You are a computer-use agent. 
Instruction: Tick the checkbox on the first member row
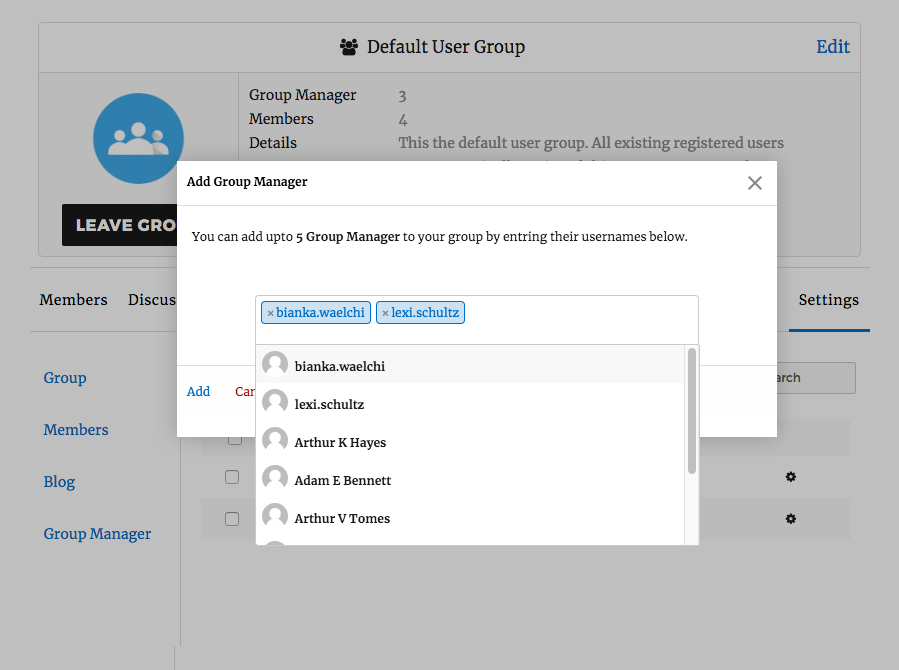pos(232,437)
